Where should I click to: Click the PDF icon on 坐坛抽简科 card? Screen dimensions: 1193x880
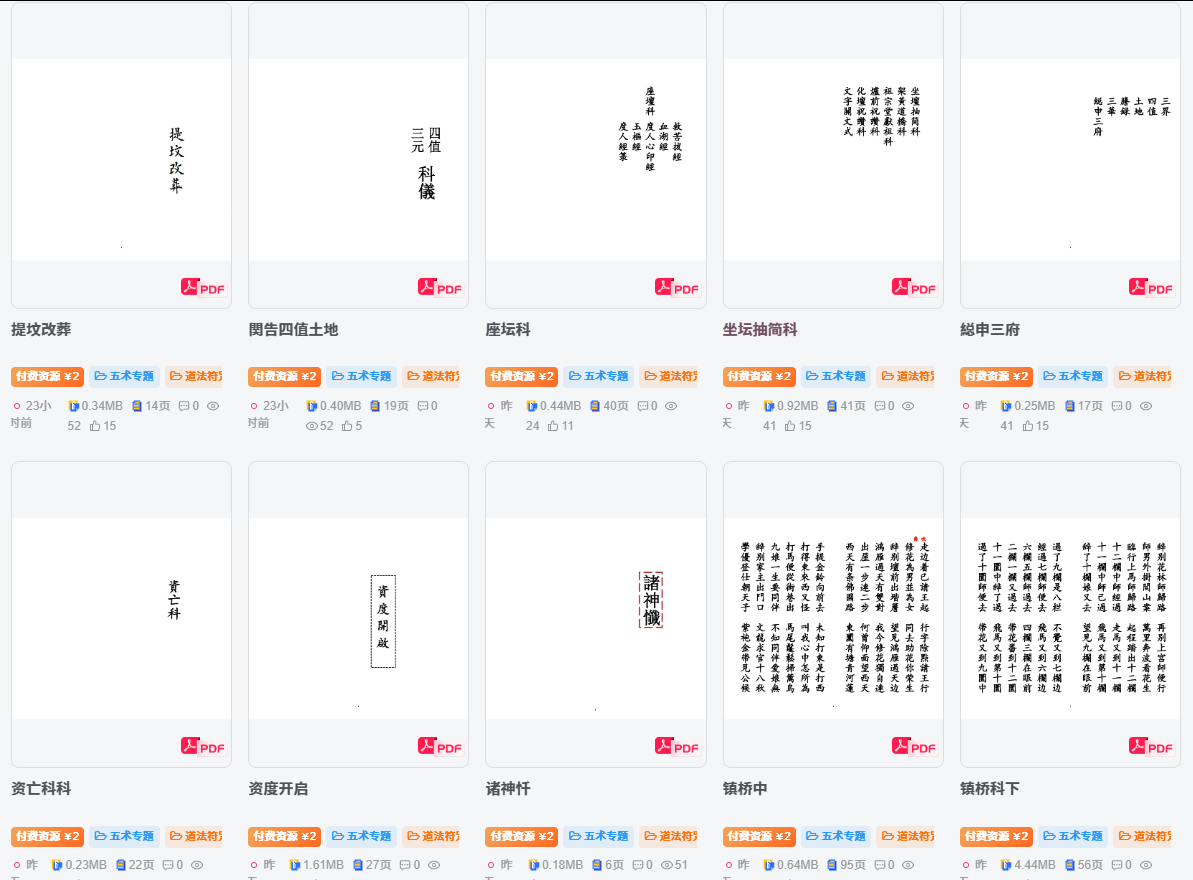click(914, 288)
